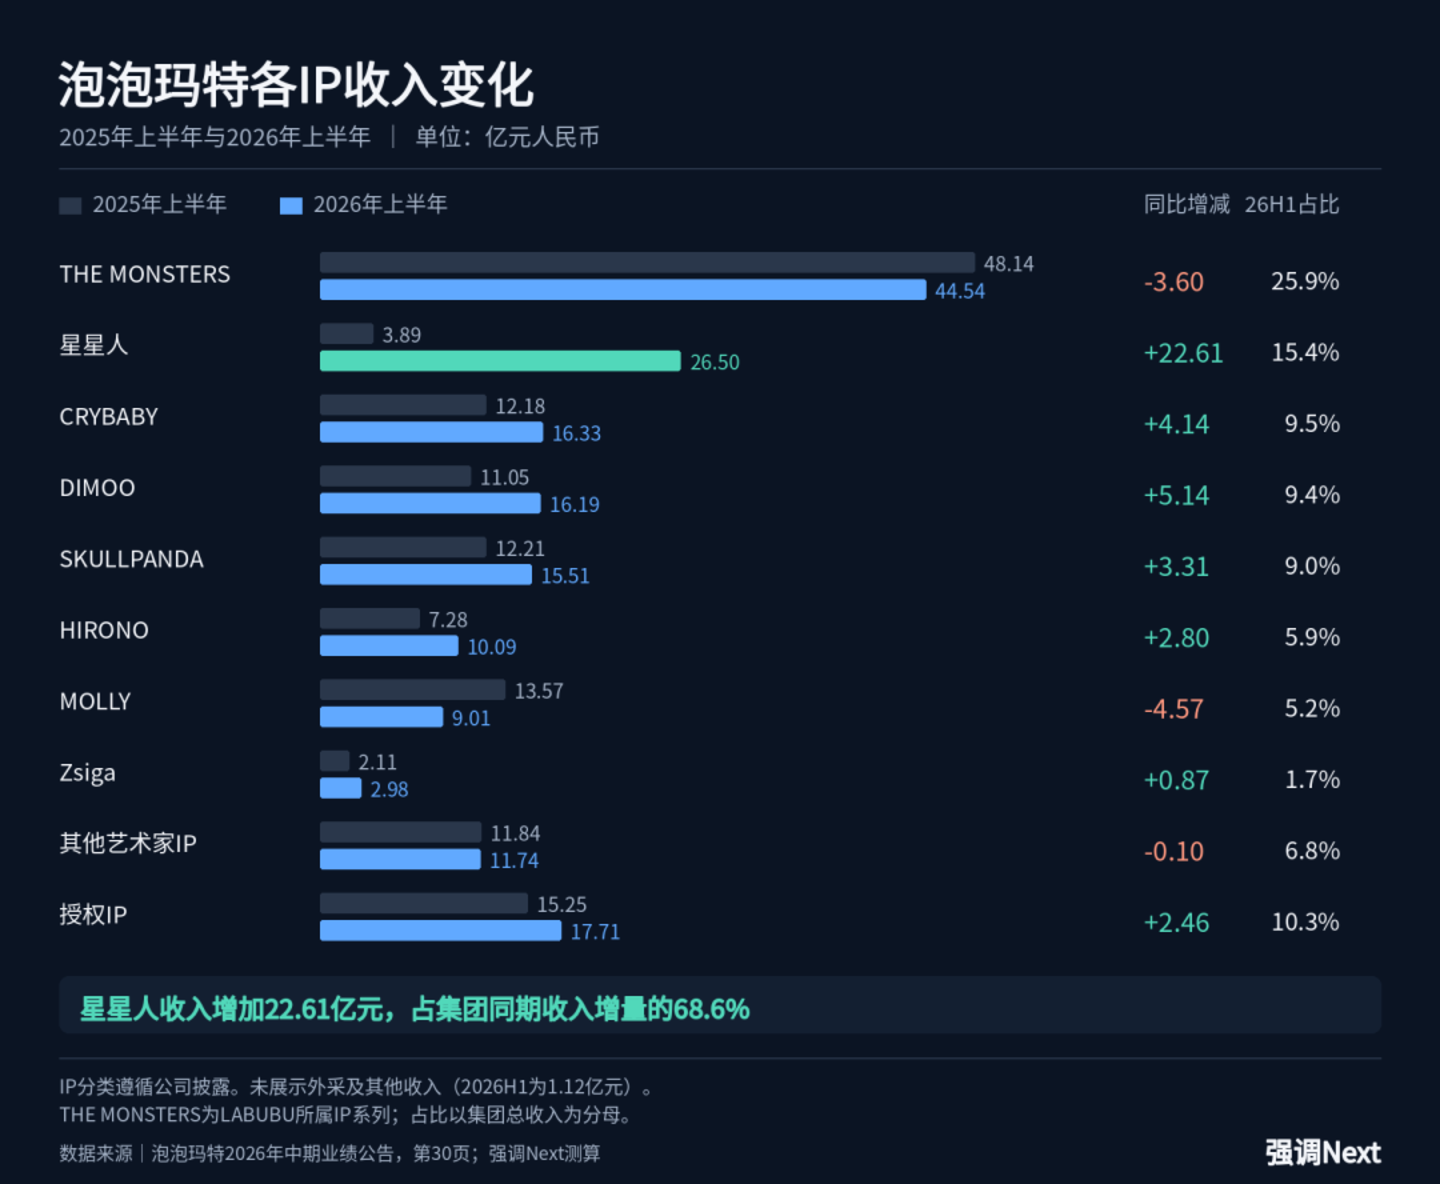This screenshot has width=1440, height=1184.
Task: Click the value 12.18
Action: coord(521,406)
